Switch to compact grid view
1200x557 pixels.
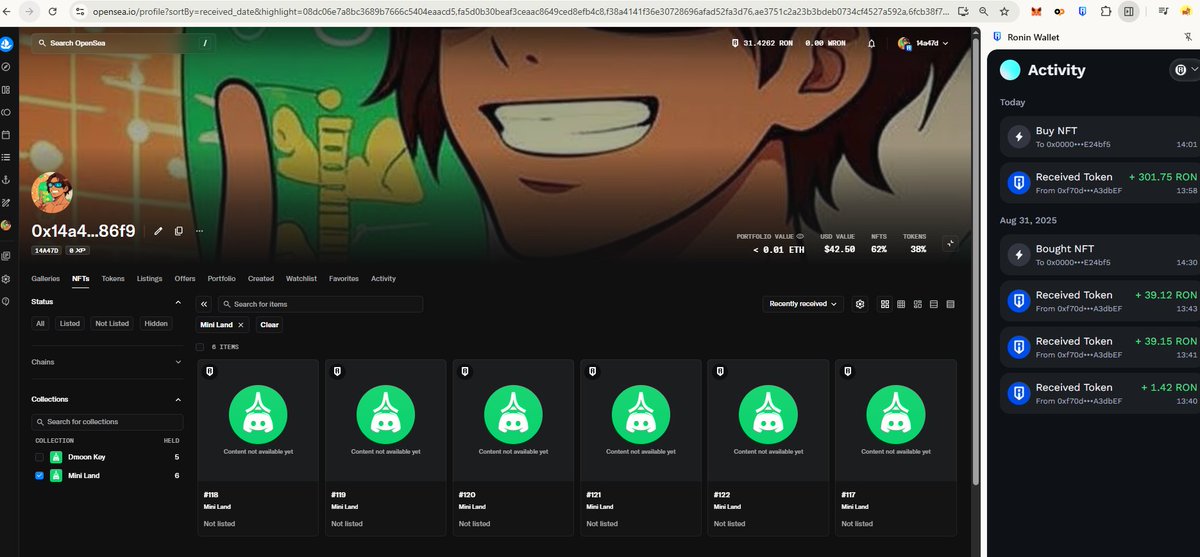(x=901, y=304)
